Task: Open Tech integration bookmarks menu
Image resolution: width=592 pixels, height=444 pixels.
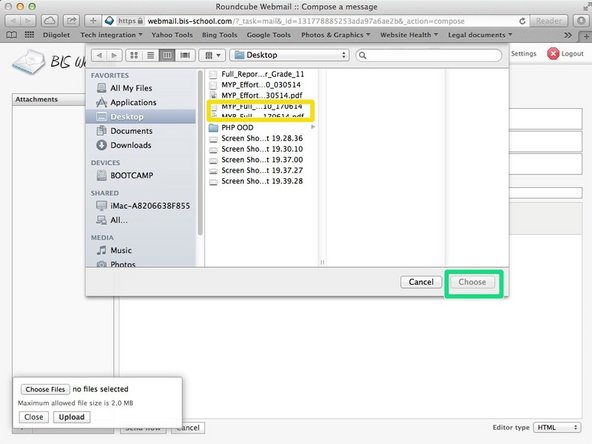Action: [x=111, y=35]
